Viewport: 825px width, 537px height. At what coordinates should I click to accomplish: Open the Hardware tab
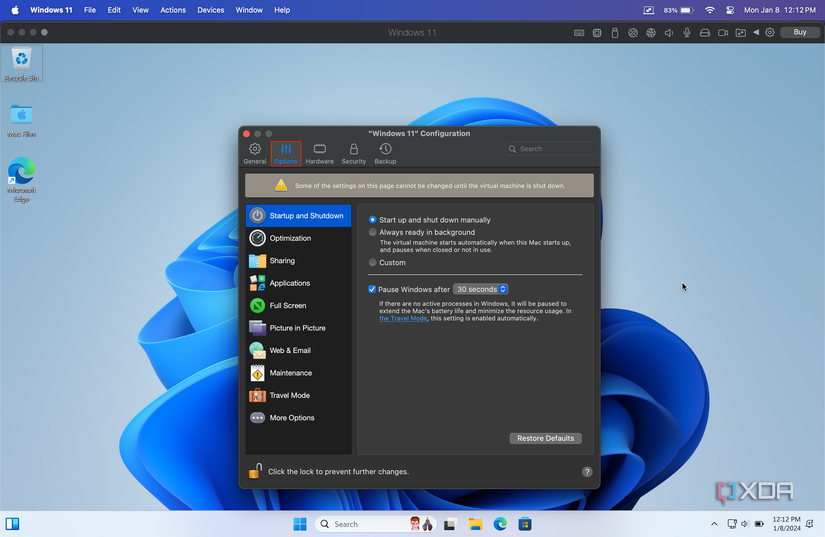(x=319, y=154)
